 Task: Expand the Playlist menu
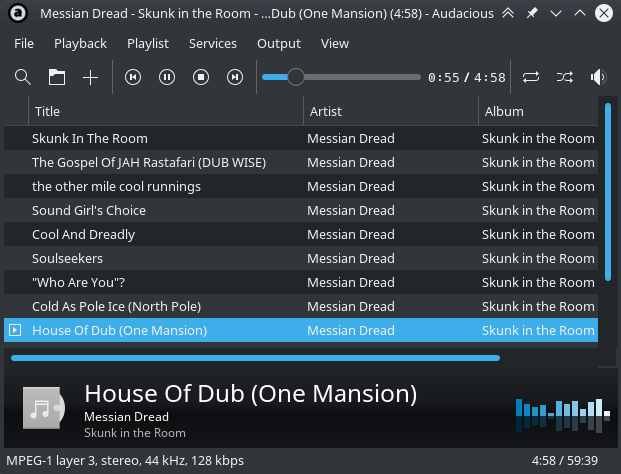(148, 43)
